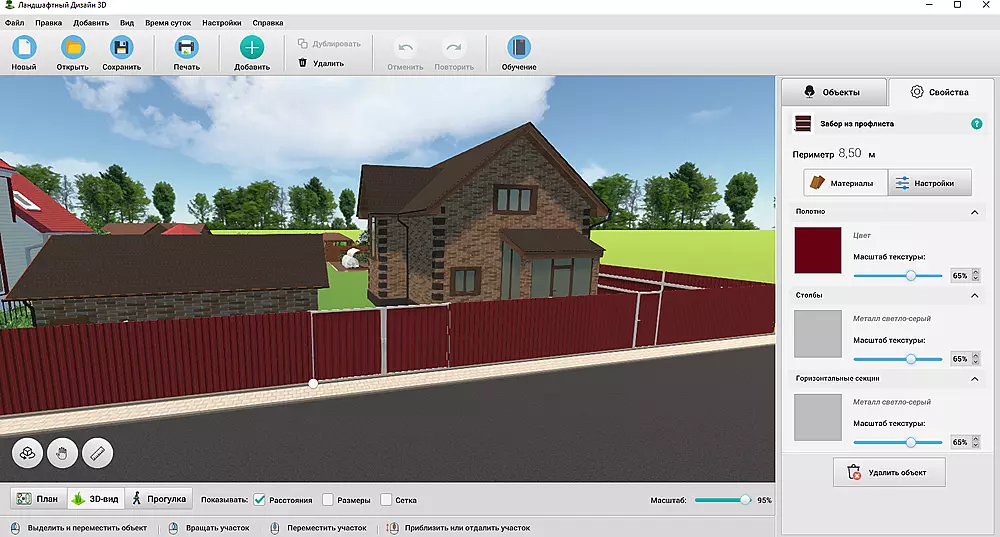The height and width of the screenshot is (537, 1000).
Task: Collapse the Полотно section
Action: click(975, 212)
